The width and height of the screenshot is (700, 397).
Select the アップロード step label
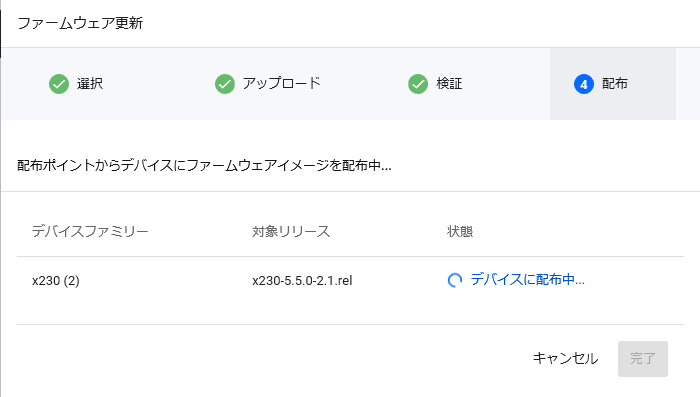(x=282, y=84)
